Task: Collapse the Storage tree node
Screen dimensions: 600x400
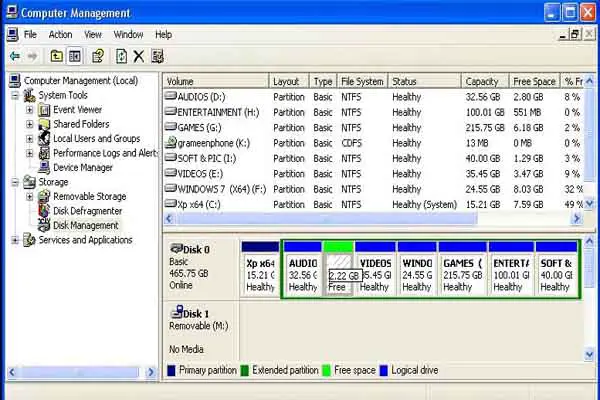Action: (x=15, y=182)
